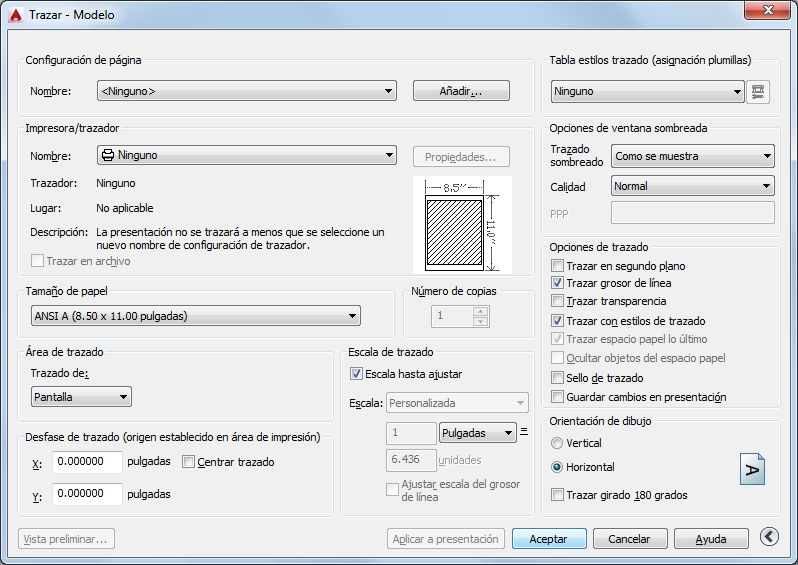This screenshot has height=565, width=798.
Task: Open the plot style table editor icon
Action: 758,92
